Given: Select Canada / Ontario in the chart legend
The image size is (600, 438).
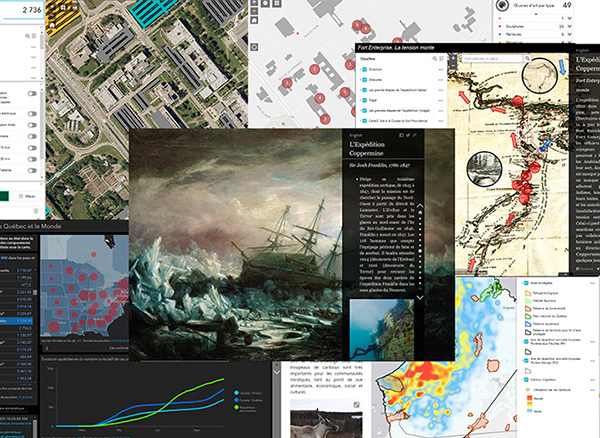Looking at the screenshot, I should click(249, 393).
